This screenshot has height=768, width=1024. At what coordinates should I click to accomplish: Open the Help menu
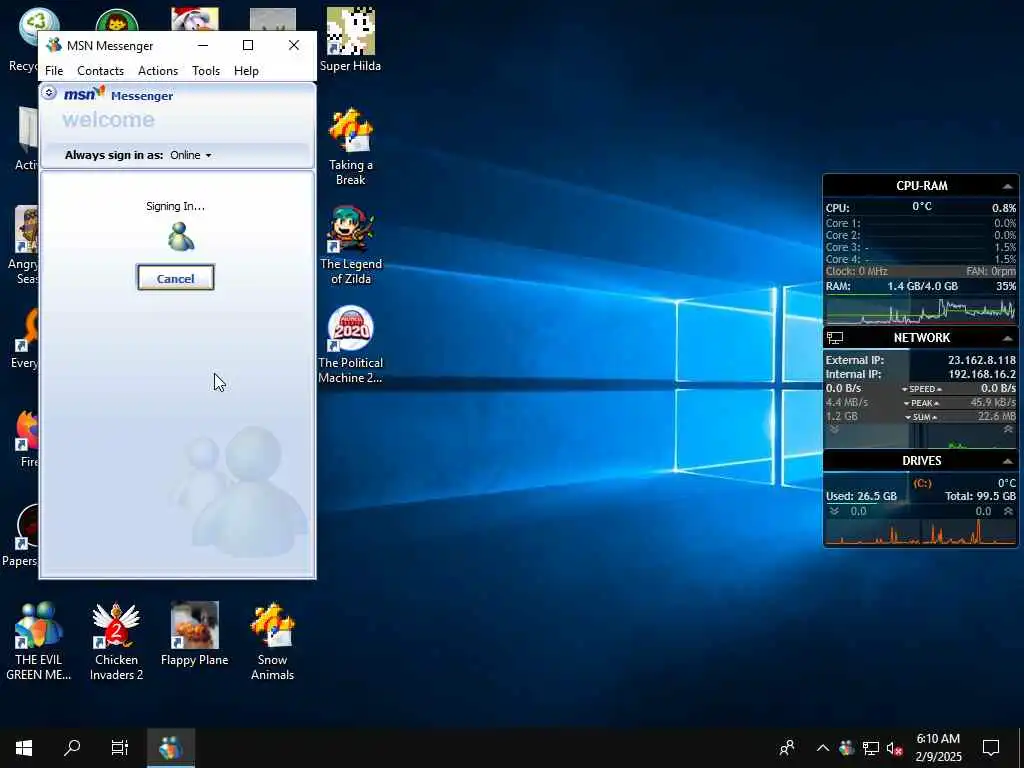(246, 71)
